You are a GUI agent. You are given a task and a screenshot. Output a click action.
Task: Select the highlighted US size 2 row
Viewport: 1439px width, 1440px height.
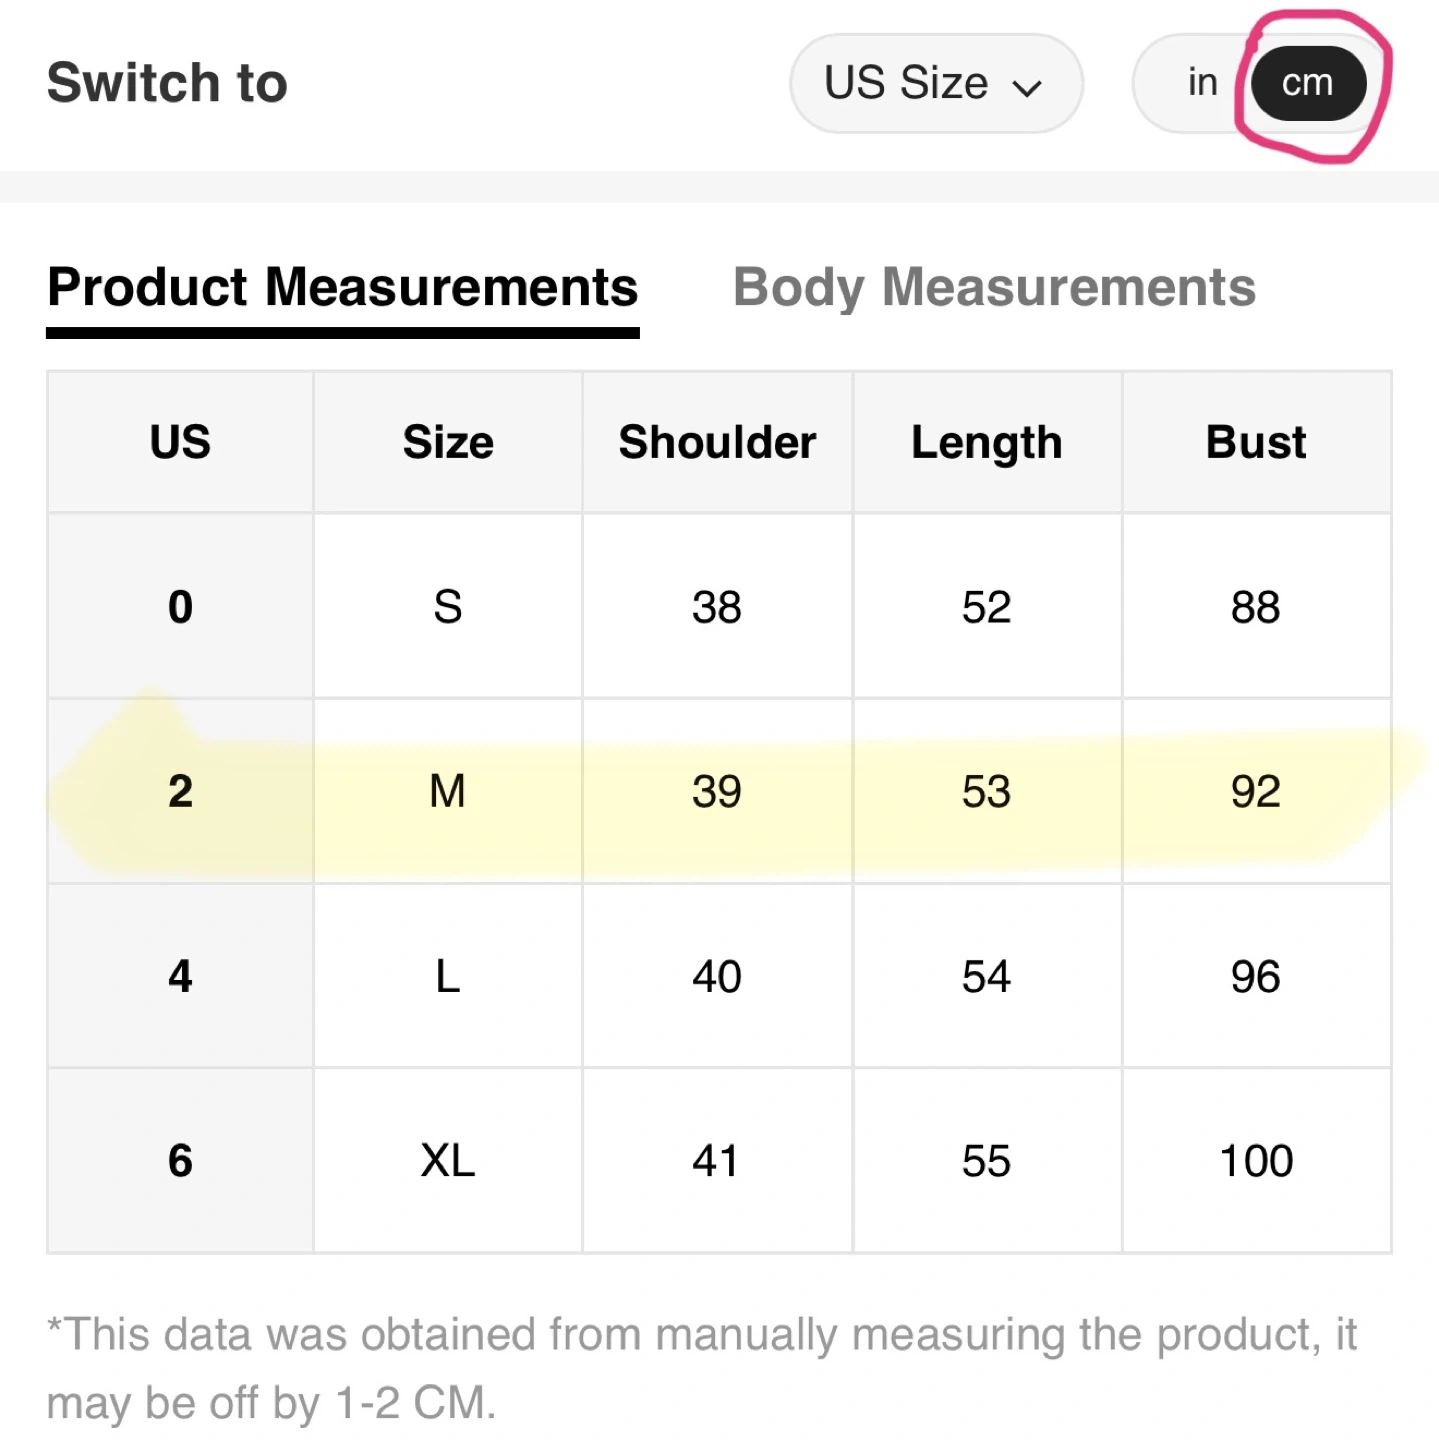pyautogui.click(x=180, y=791)
